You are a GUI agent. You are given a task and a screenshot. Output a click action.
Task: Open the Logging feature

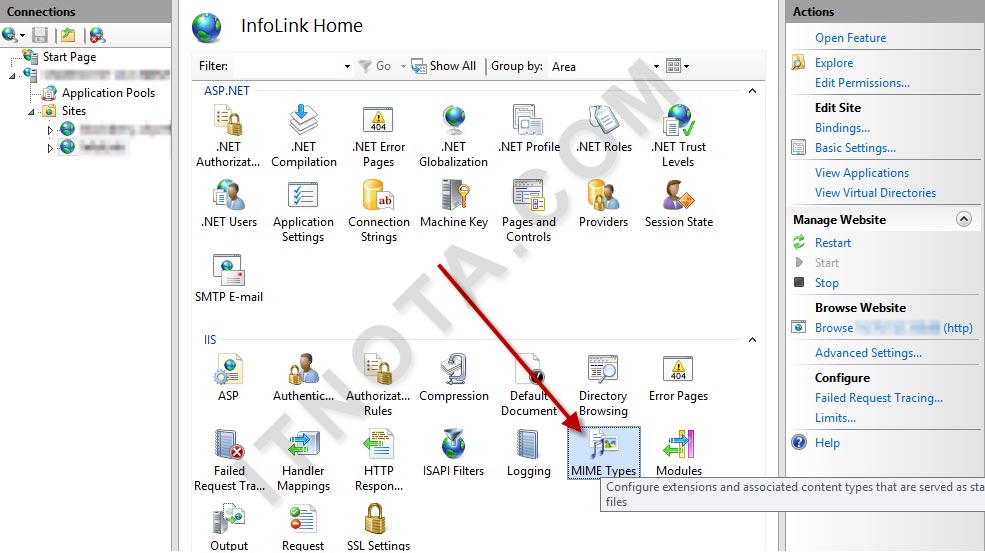[529, 452]
